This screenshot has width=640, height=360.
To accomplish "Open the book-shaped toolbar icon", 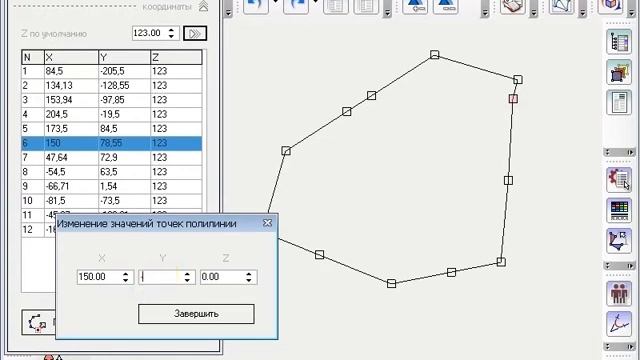I will pyautogui.click(x=513, y=6).
